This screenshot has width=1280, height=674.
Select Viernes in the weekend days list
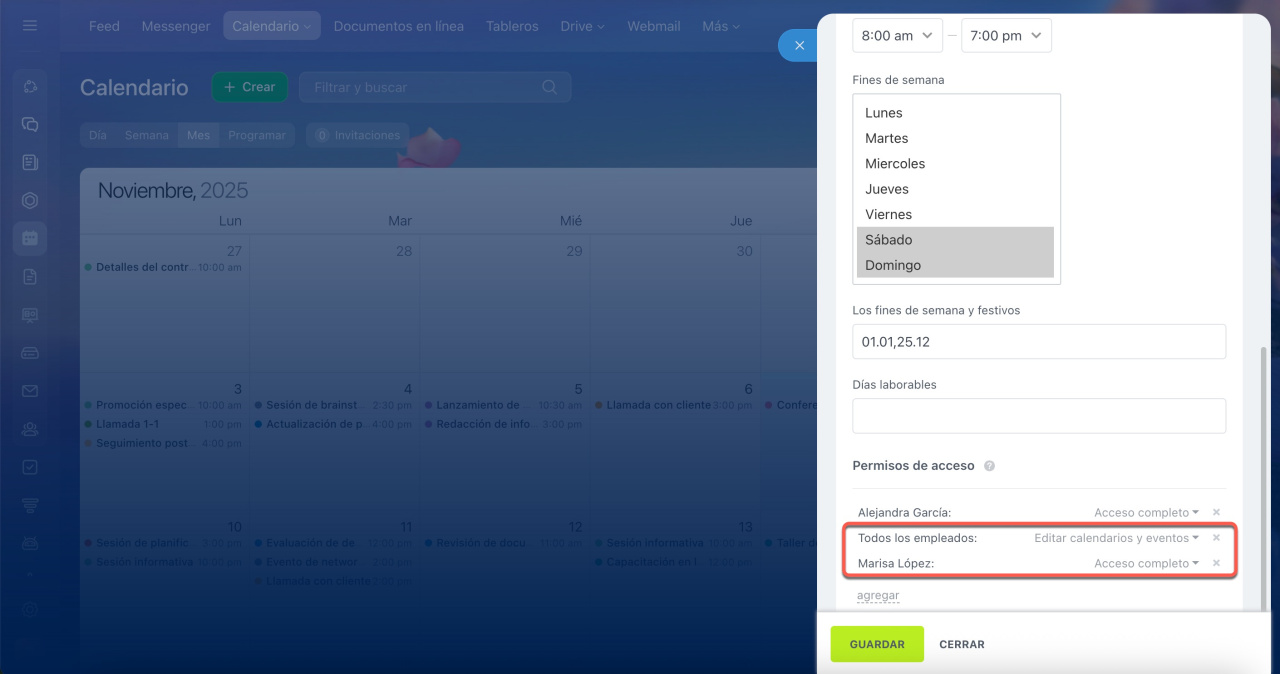point(955,214)
